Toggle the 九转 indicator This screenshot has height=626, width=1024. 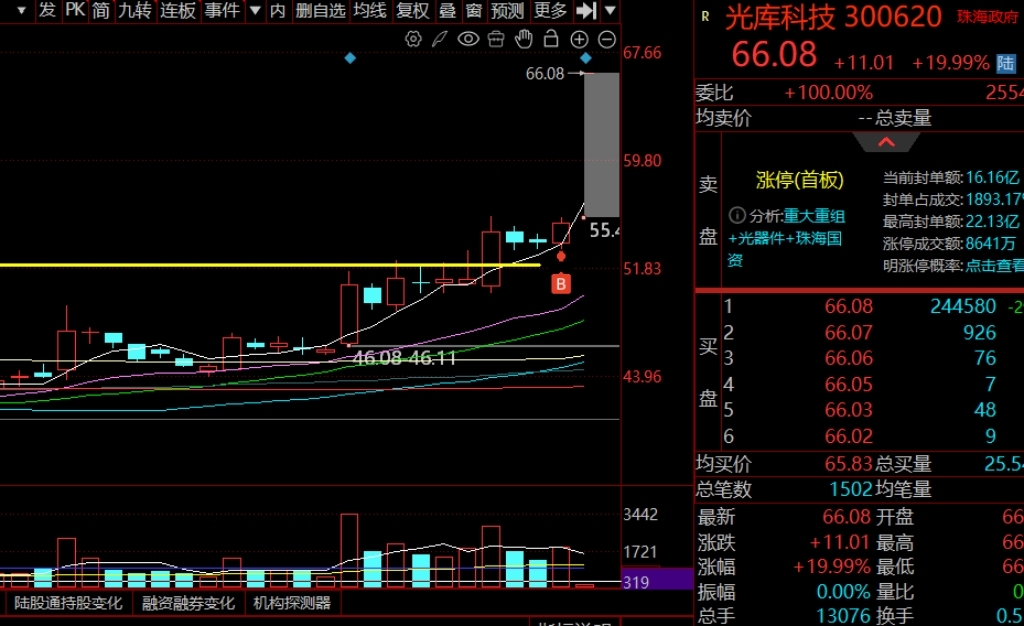pyautogui.click(x=135, y=10)
